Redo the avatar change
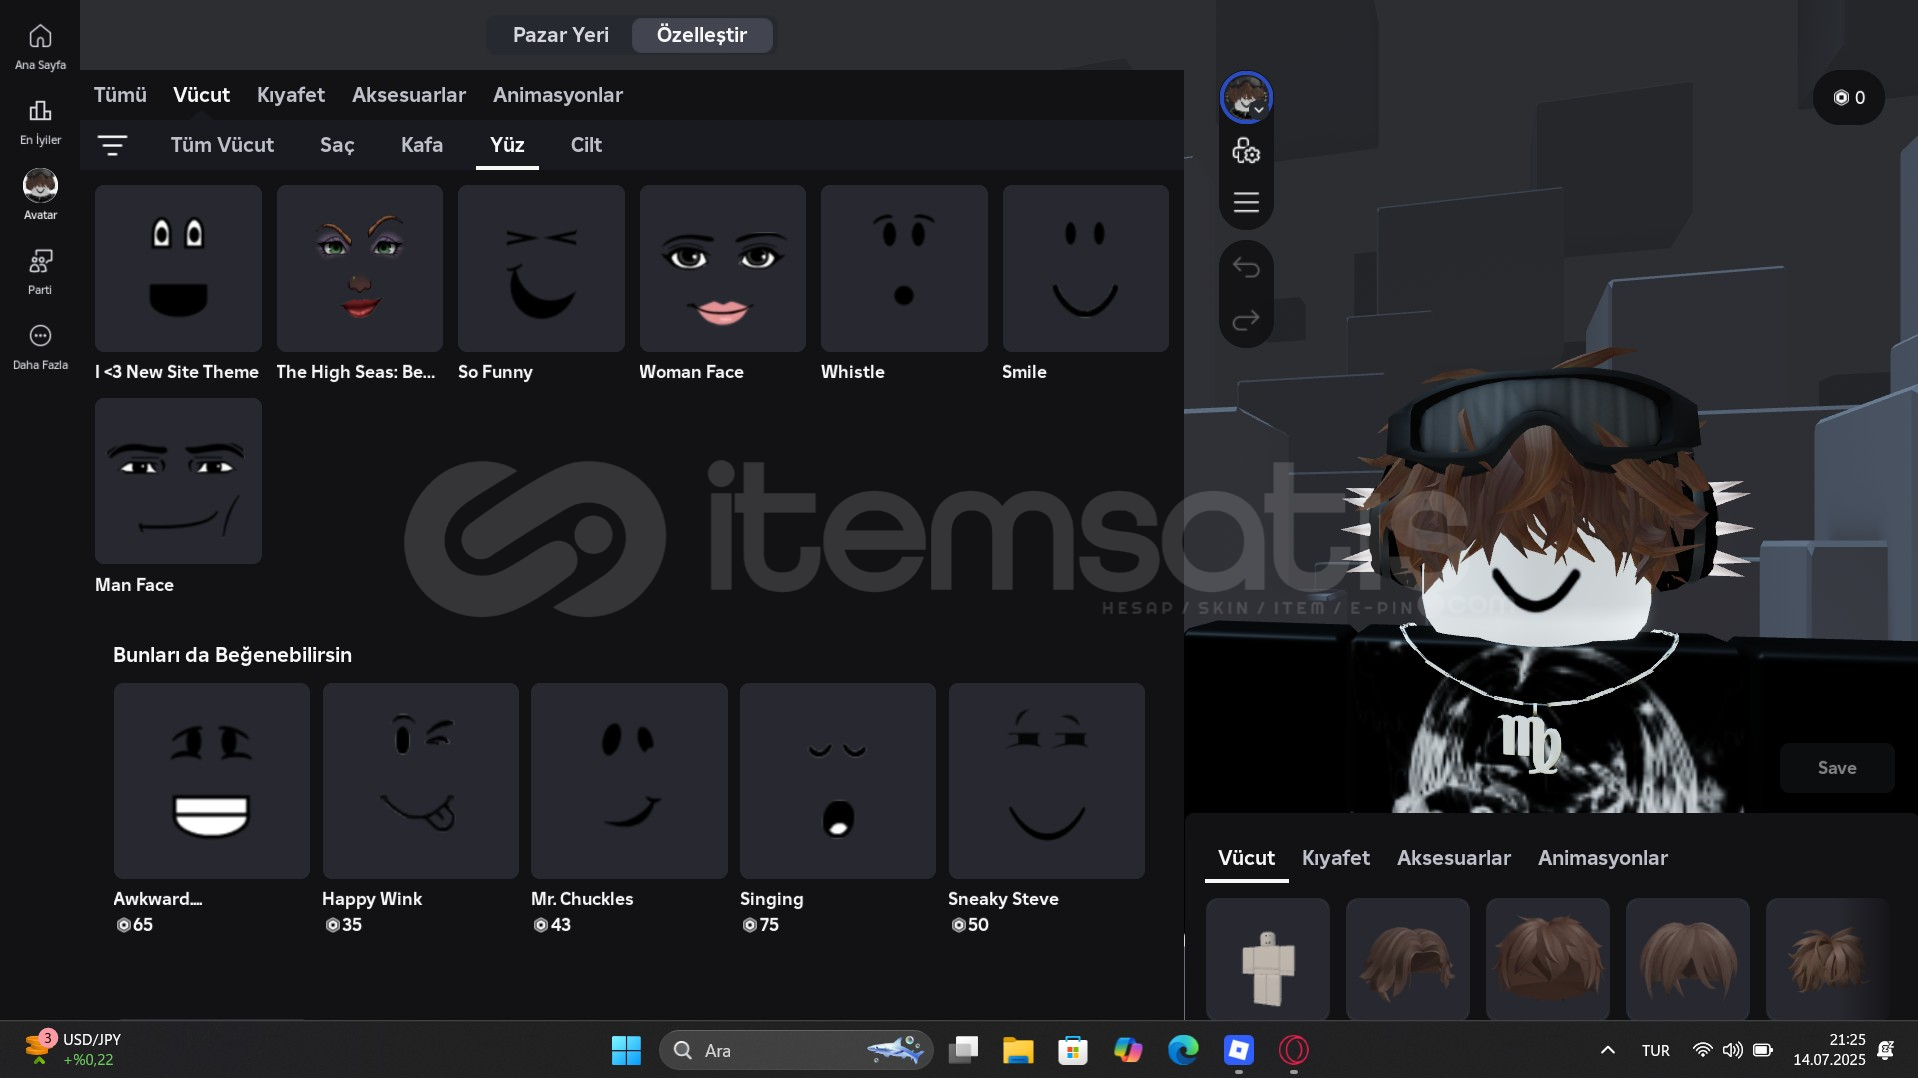 1246,320
